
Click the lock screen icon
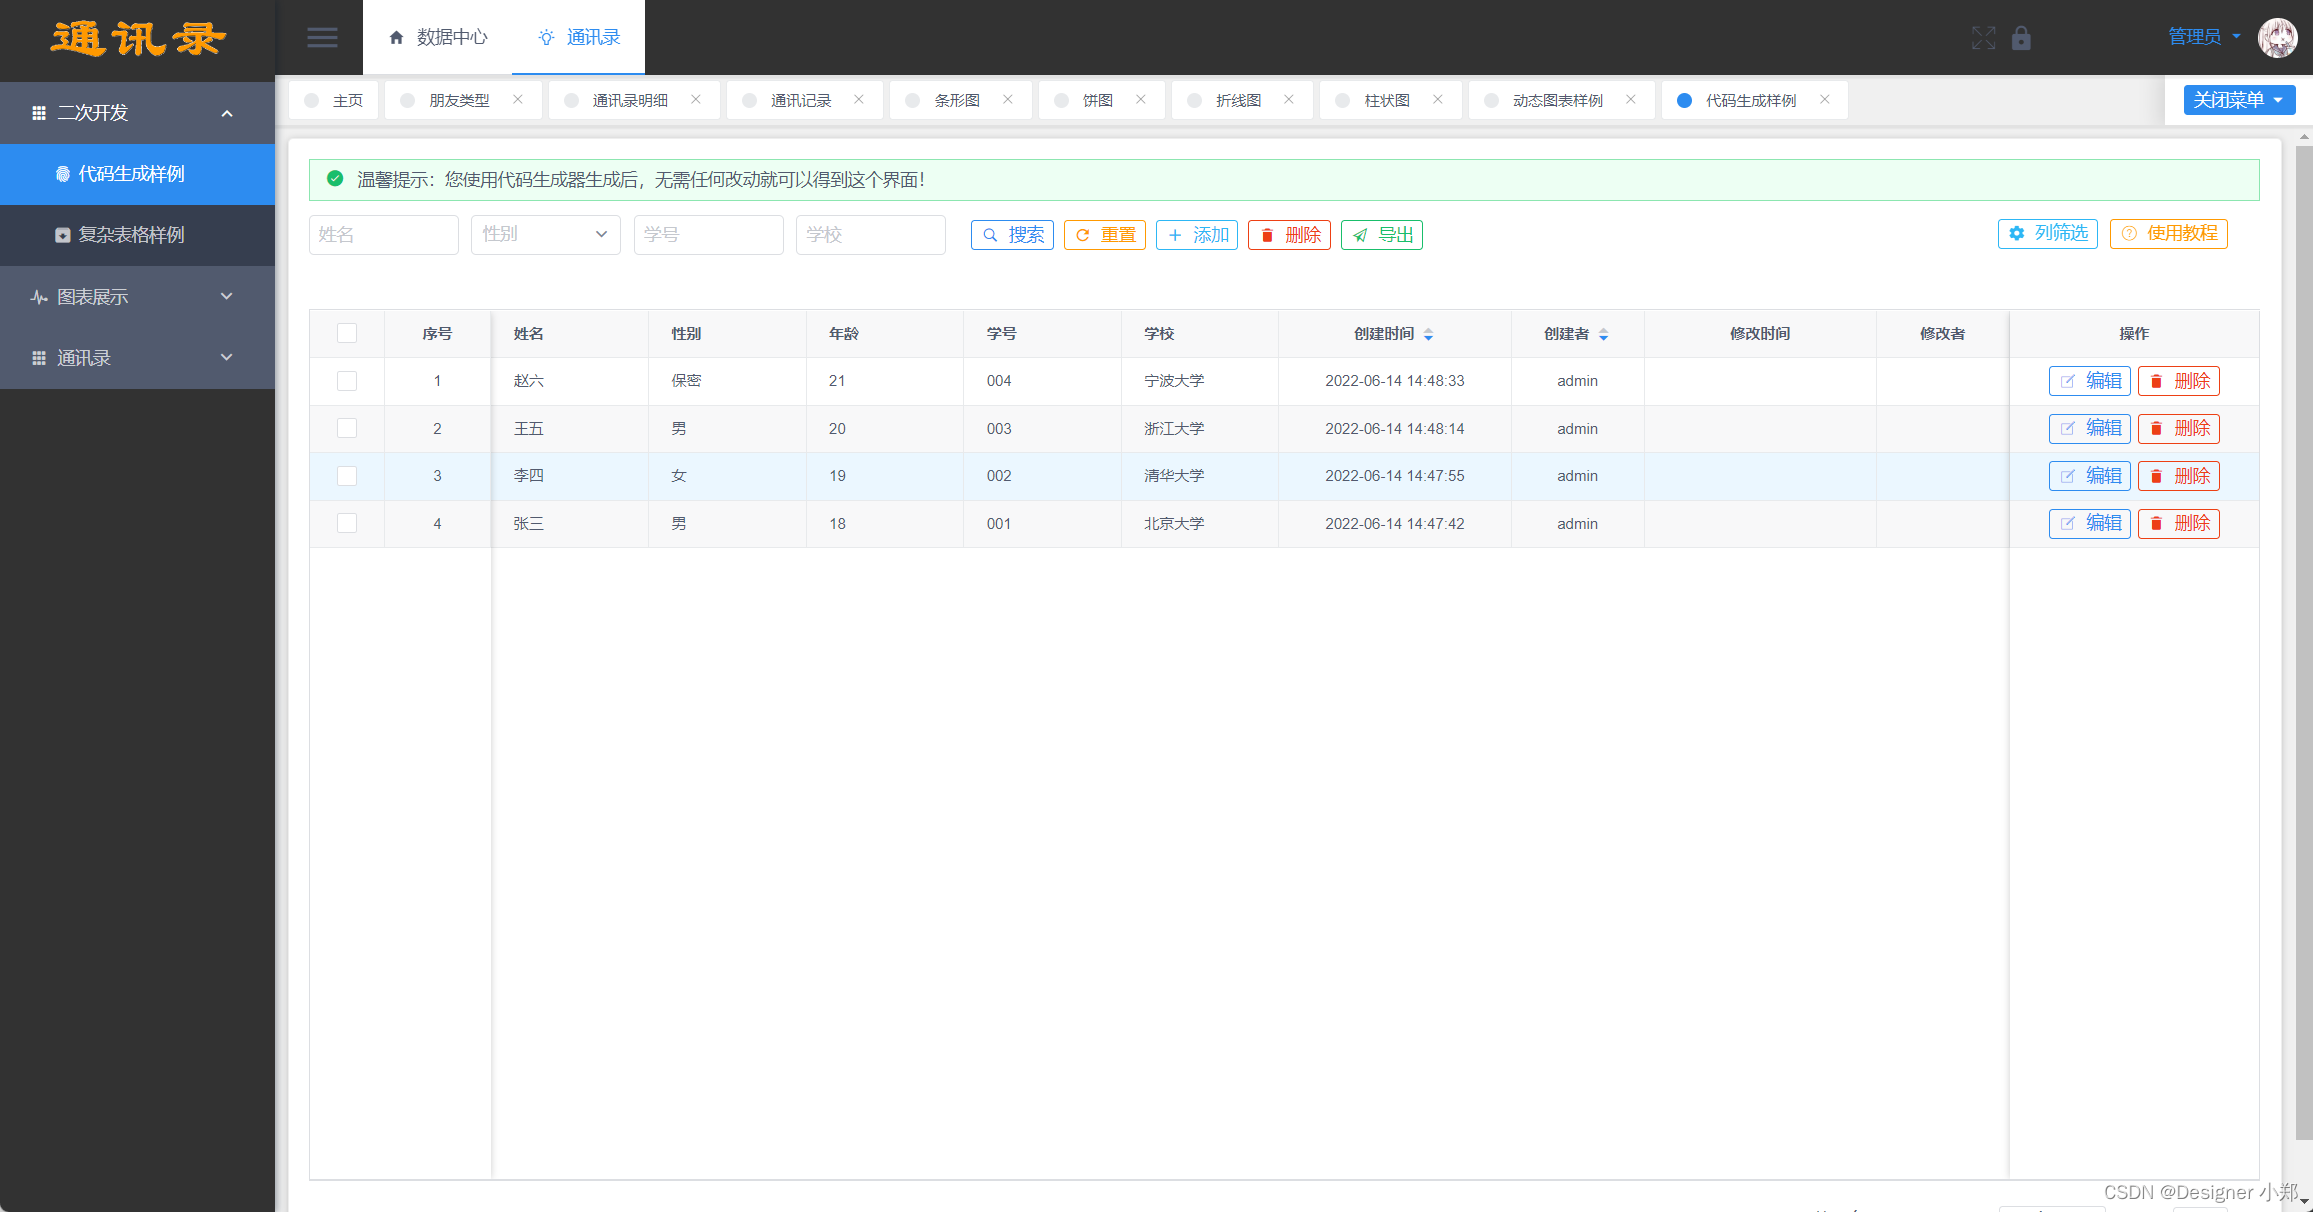click(2021, 38)
